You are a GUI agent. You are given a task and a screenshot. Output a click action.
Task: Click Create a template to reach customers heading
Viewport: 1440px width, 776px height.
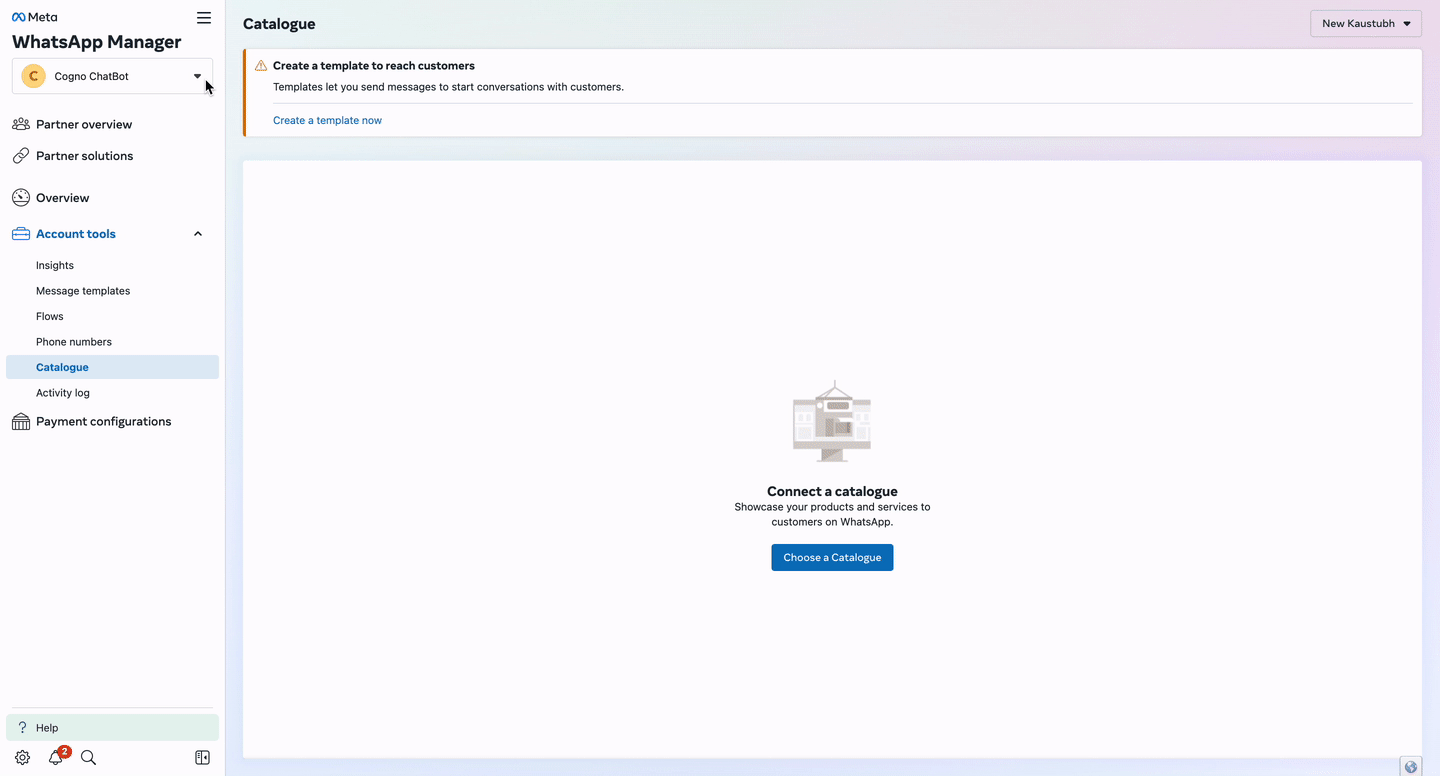point(374,66)
